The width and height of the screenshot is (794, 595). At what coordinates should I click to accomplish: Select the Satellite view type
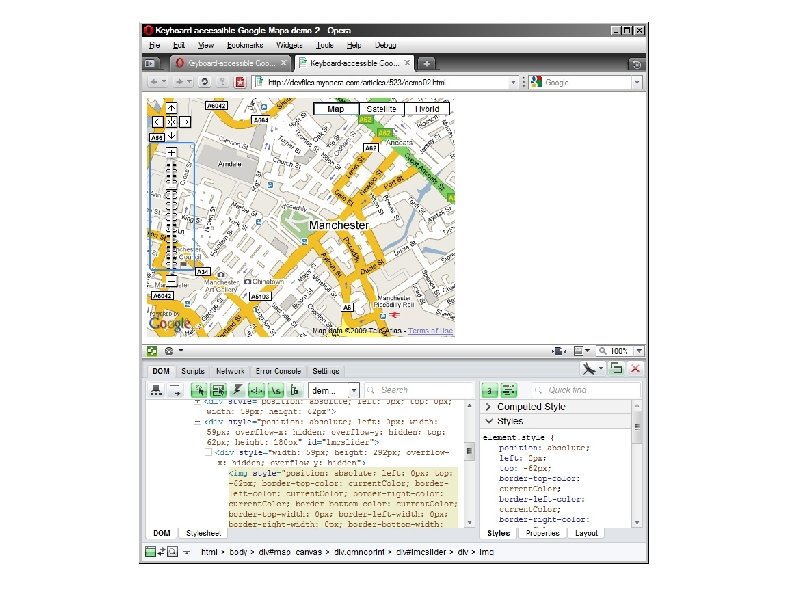(381, 109)
